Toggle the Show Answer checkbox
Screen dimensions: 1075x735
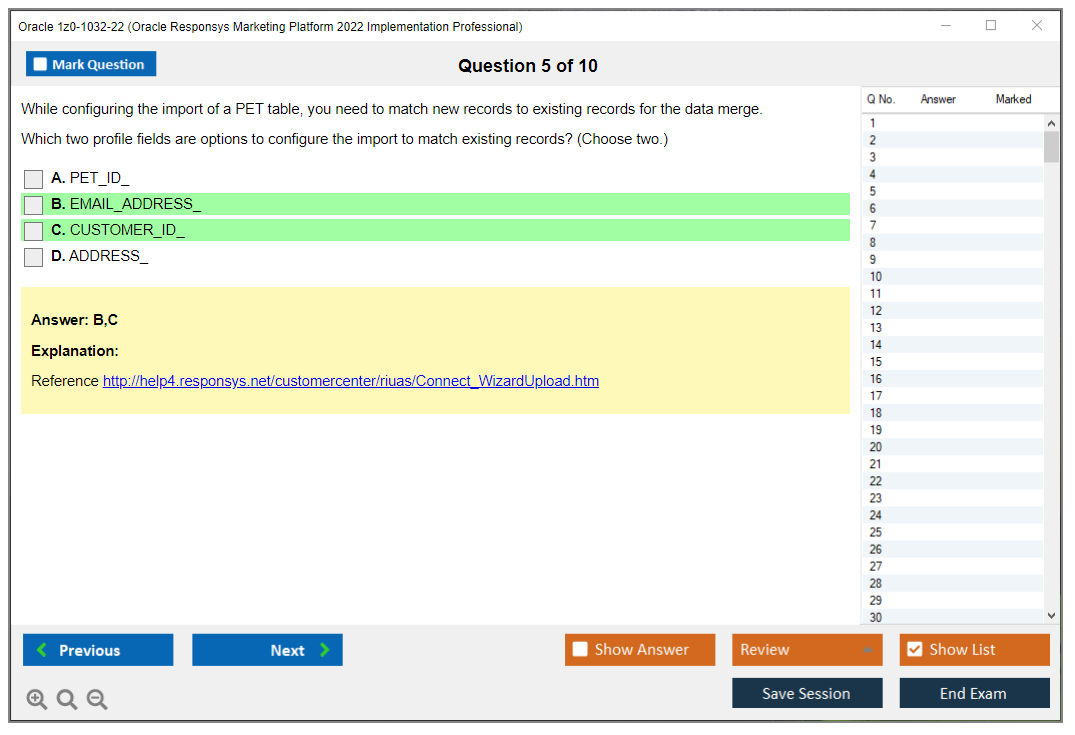[x=580, y=649]
